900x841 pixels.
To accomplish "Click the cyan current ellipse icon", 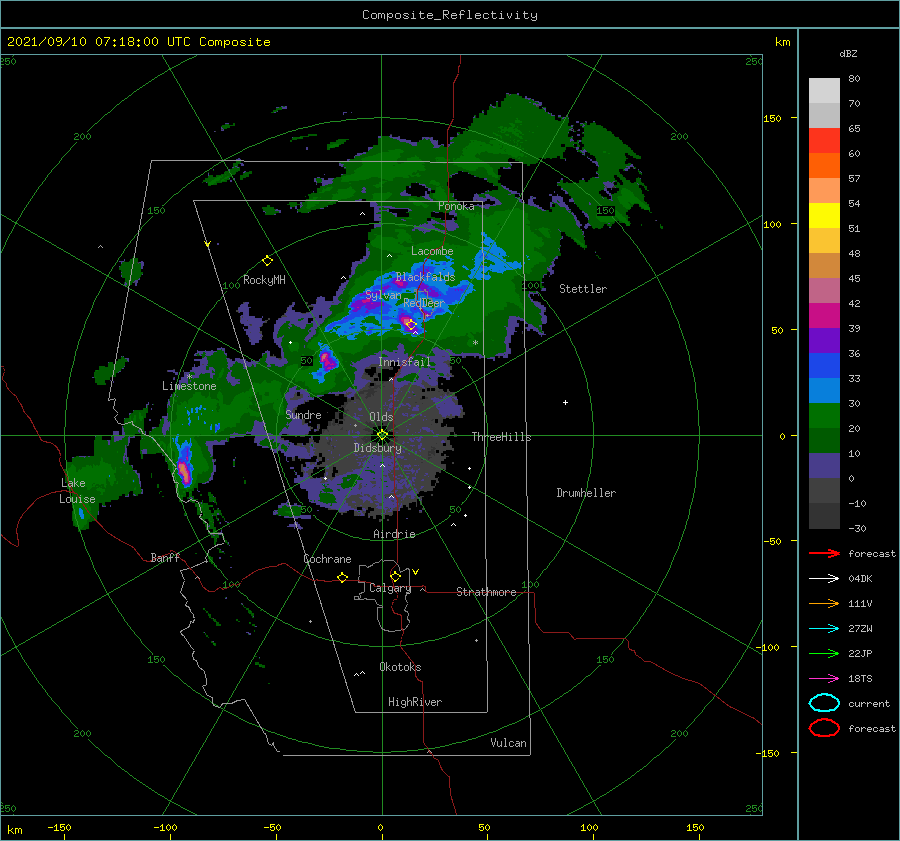I will point(824,703).
